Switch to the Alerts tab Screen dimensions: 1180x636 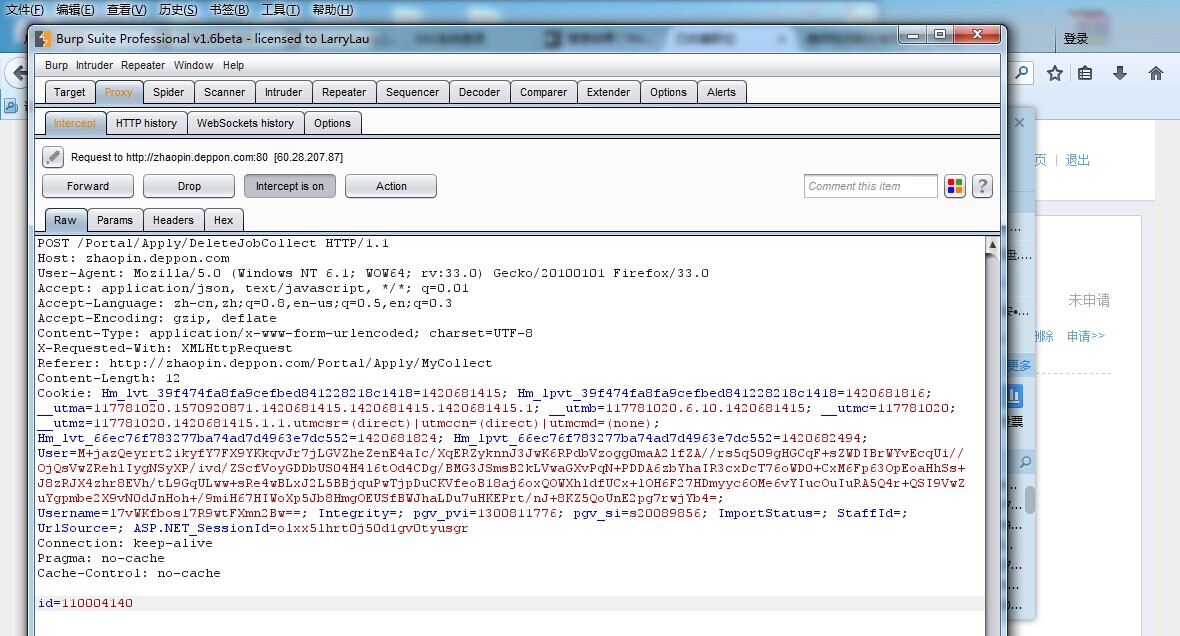(721, 92)
